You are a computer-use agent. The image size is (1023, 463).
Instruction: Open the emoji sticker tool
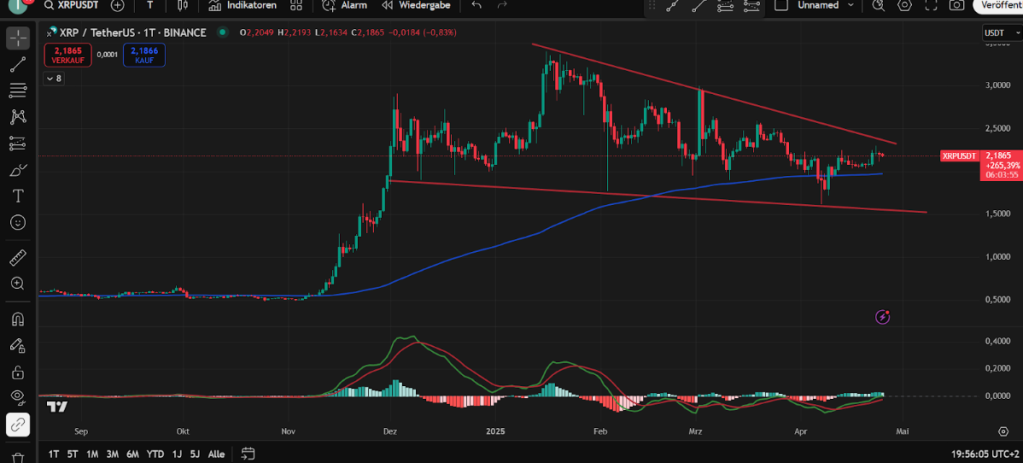click(x=18, y=221)
